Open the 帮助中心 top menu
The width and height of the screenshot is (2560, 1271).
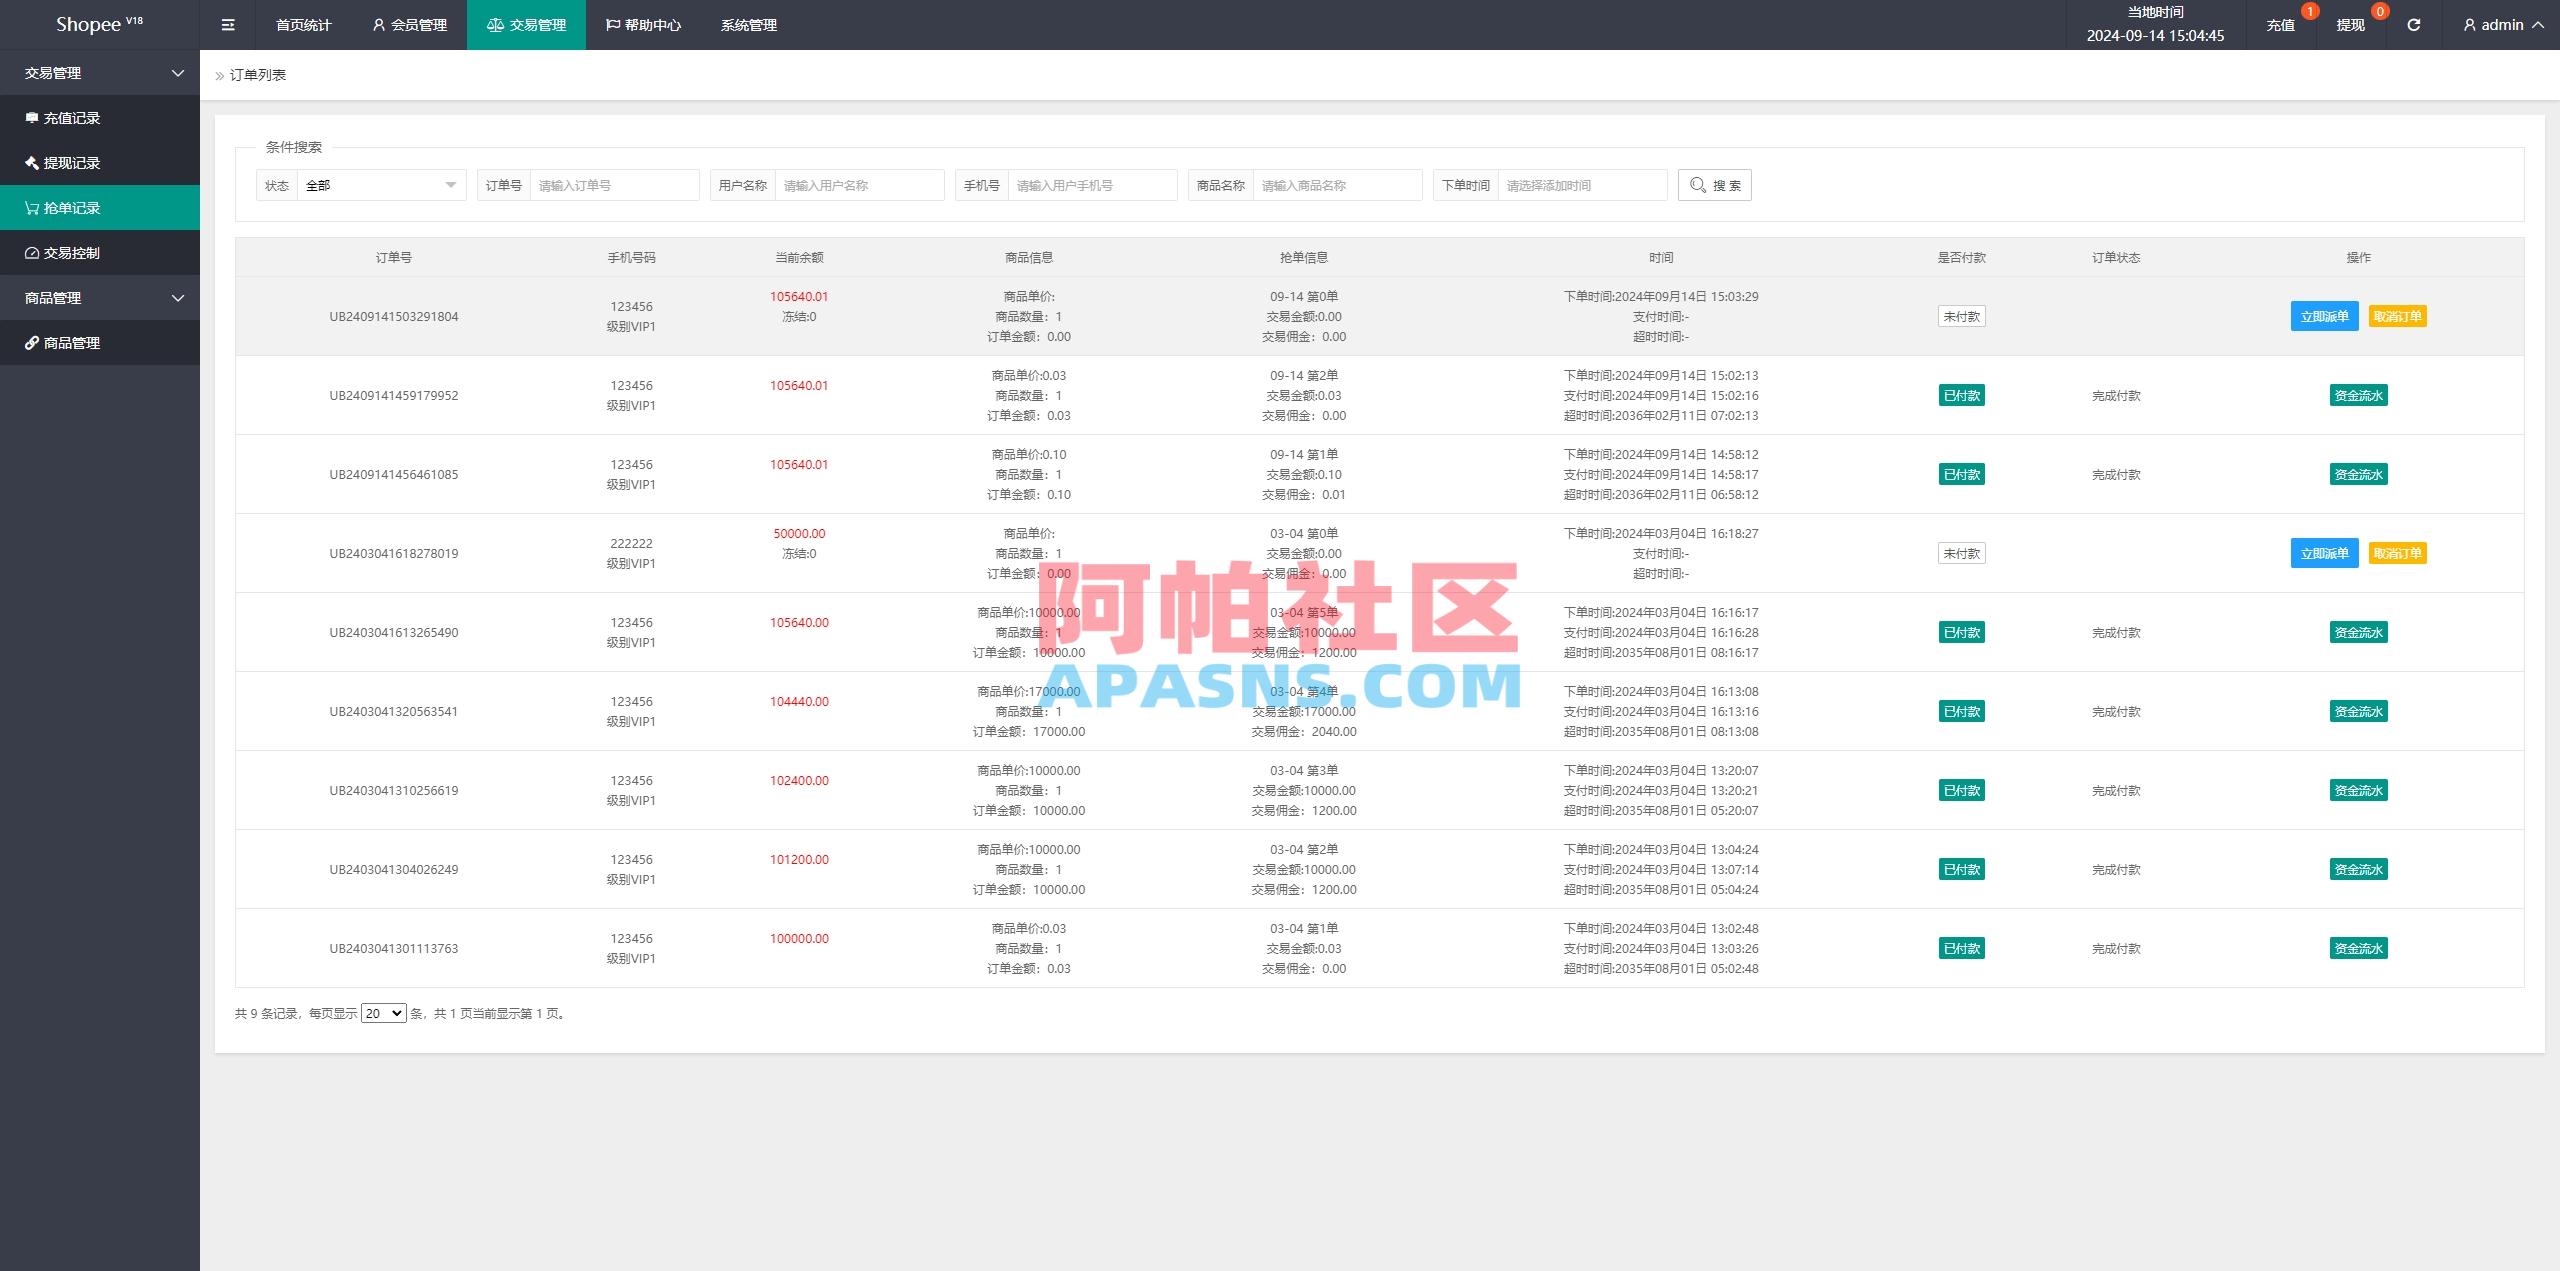tap(644, 24)
